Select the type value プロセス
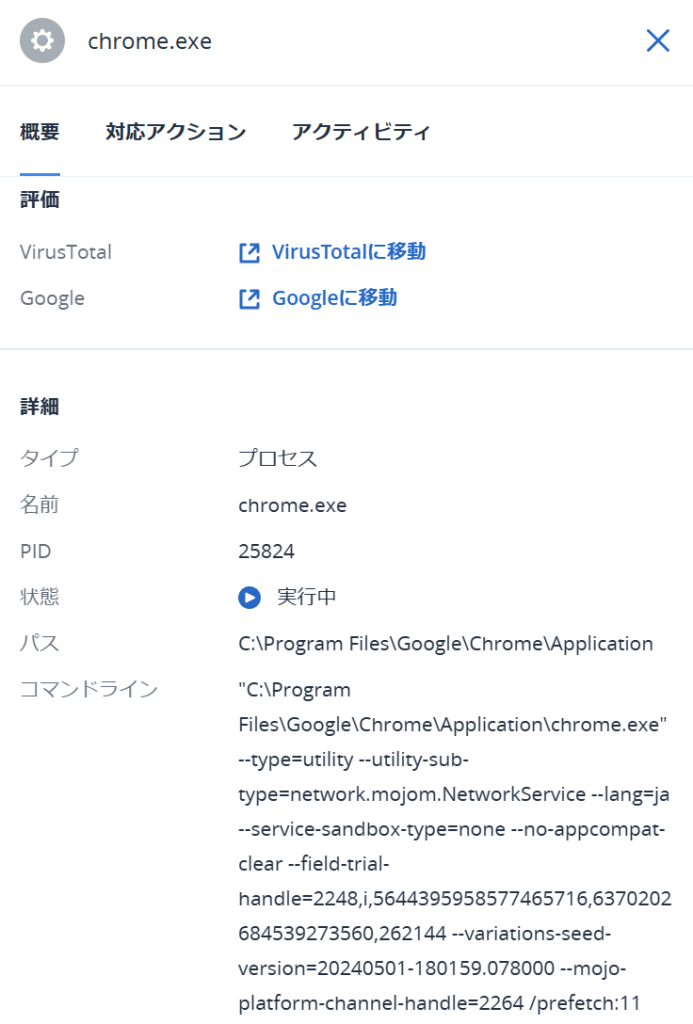Screen dimensions: 693x1024 tap(278, 458)
